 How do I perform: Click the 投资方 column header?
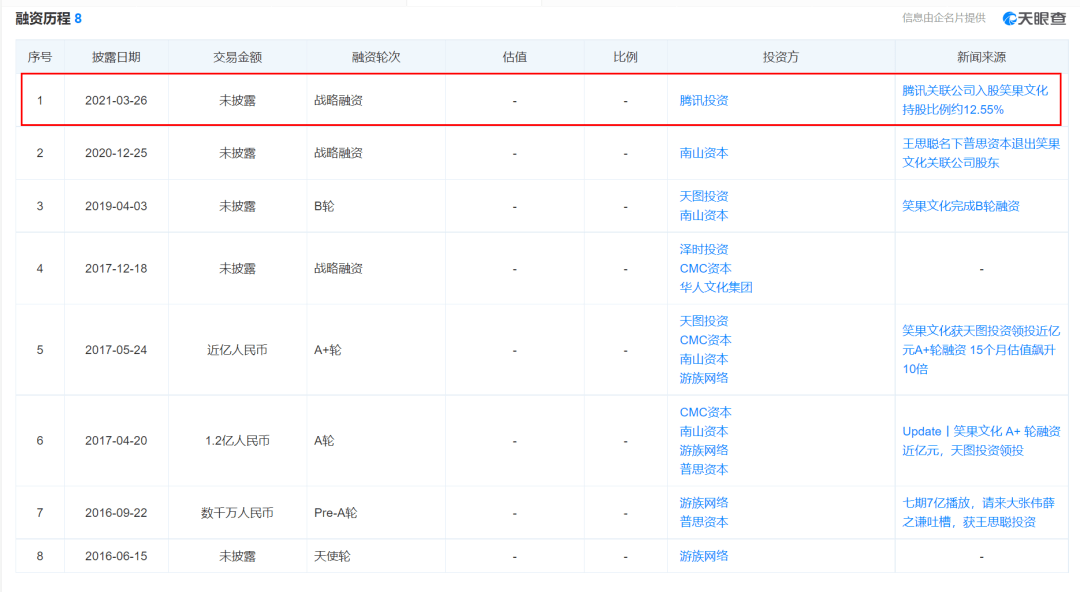coord(780,57)
